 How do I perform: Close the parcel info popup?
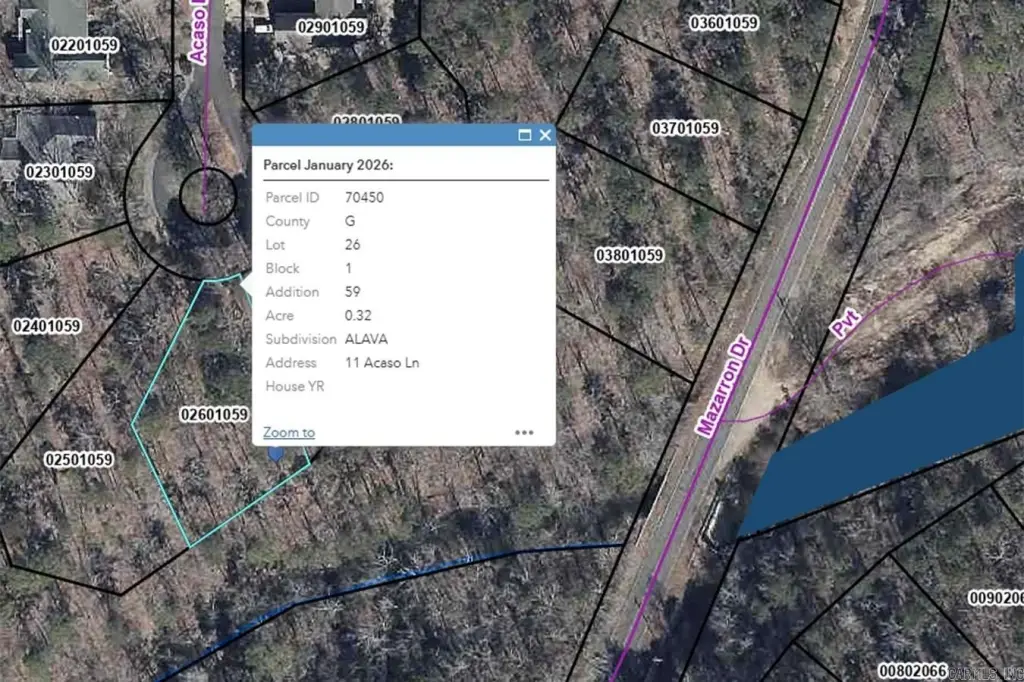[545, 136]
